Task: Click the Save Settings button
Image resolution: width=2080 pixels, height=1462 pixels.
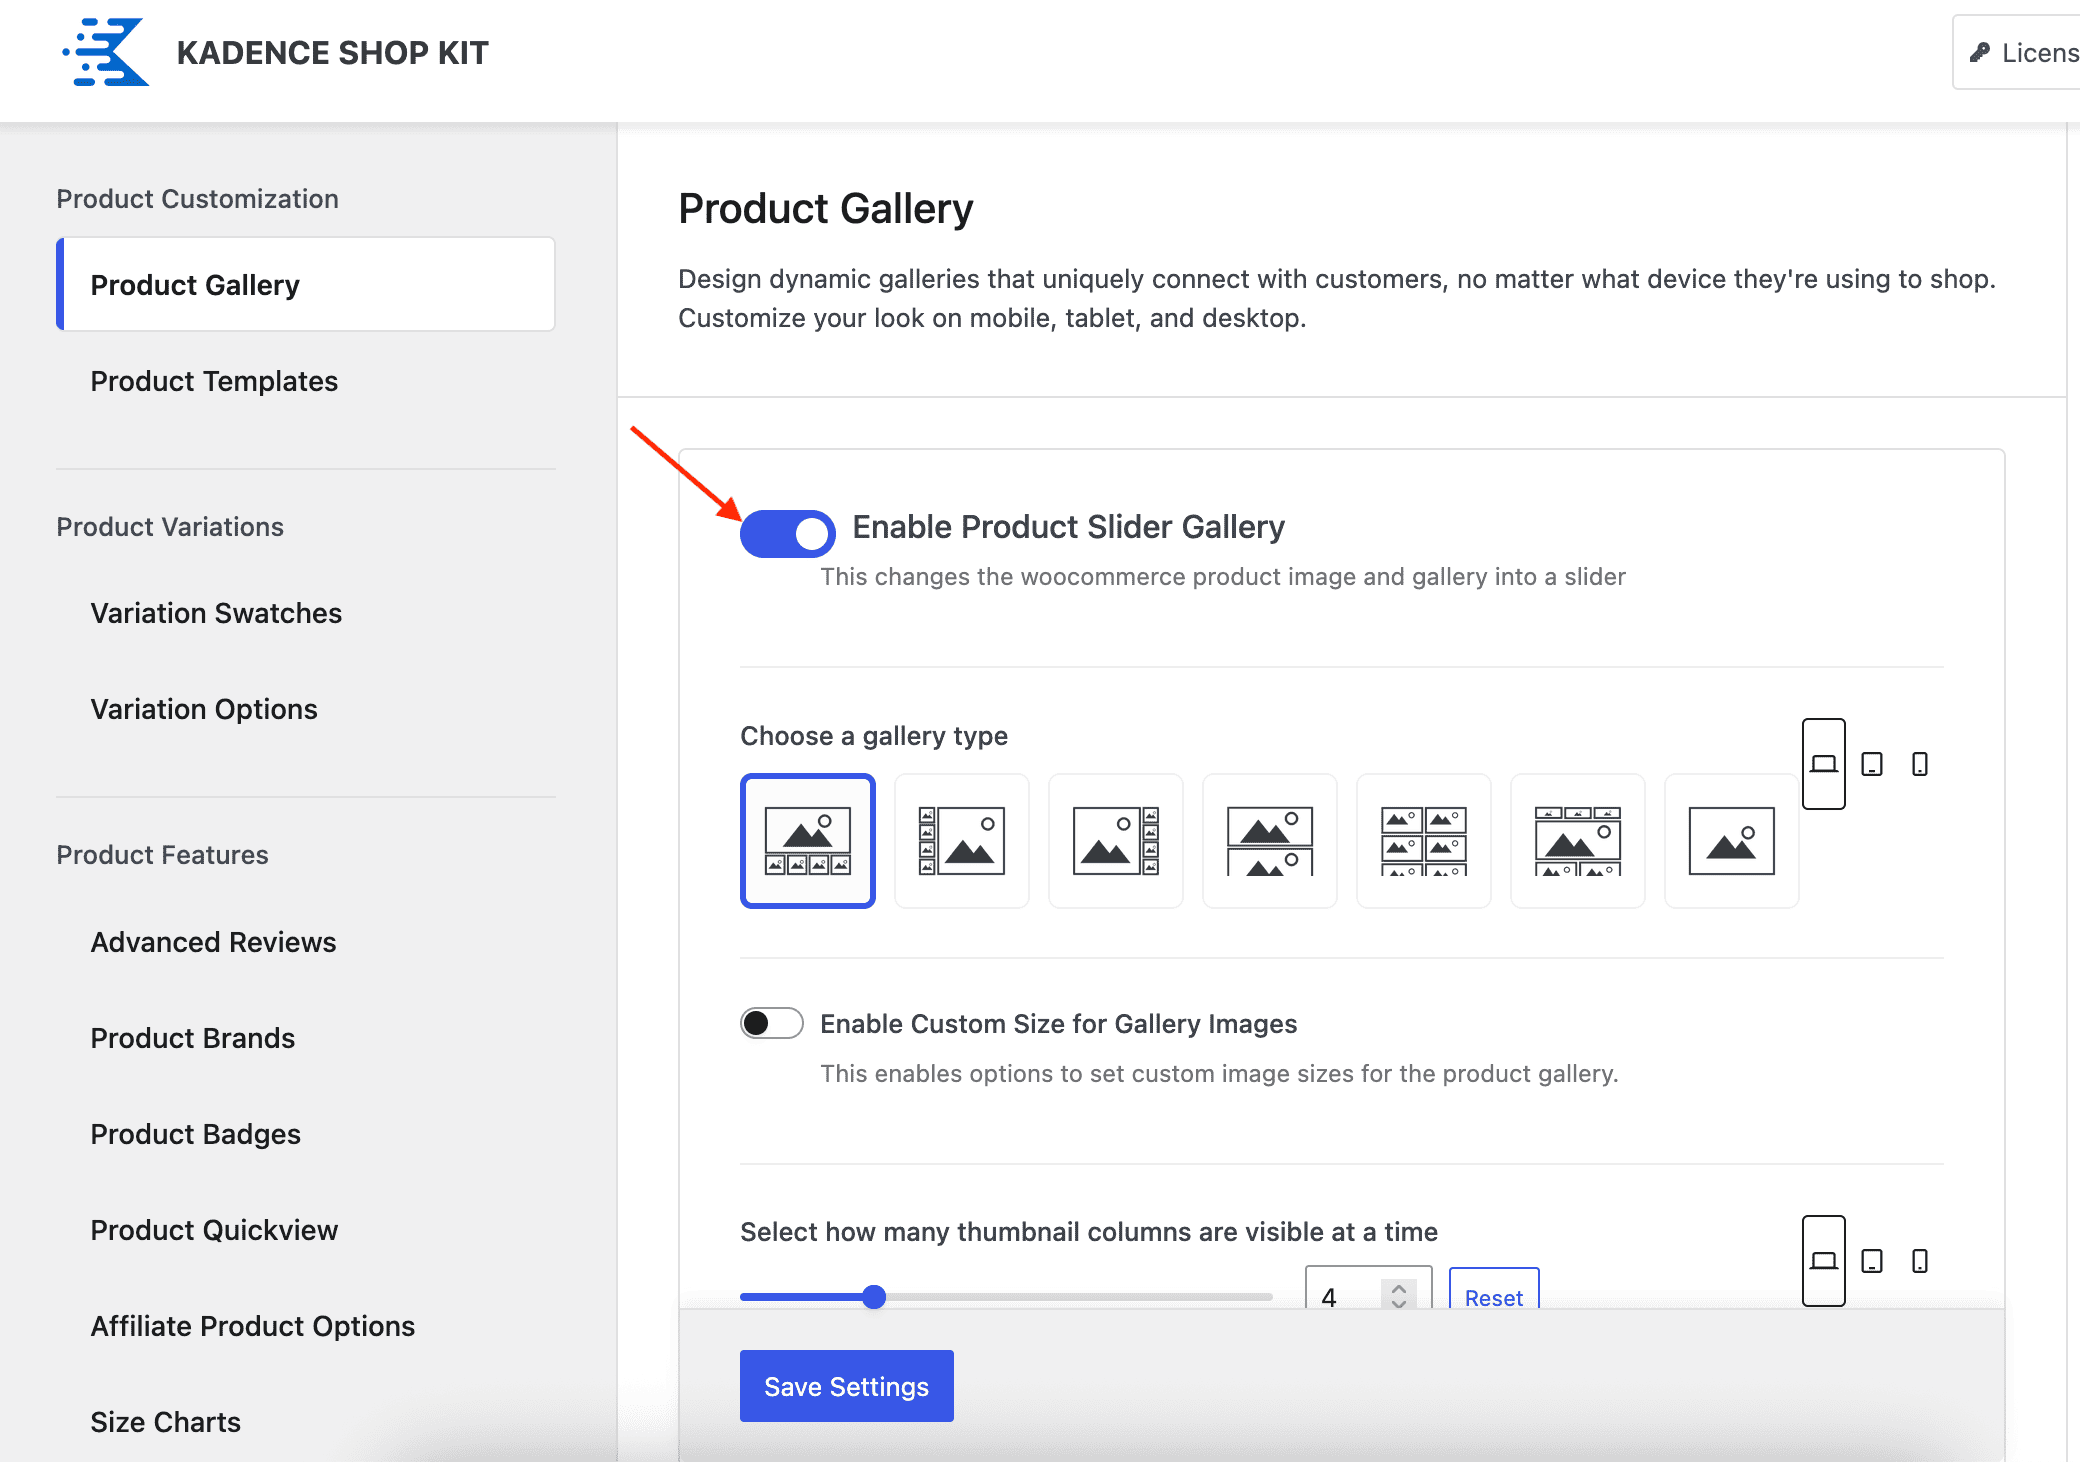Action: click(846, 1386)
